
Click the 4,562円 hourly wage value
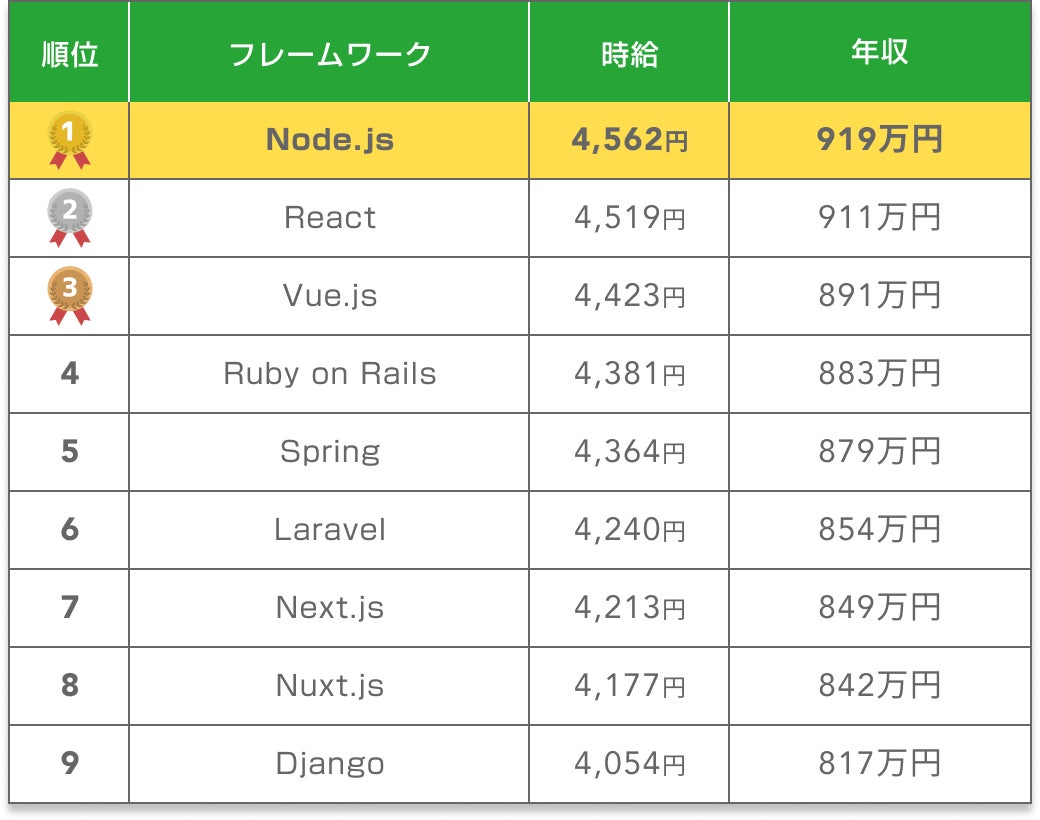point(629,140)
